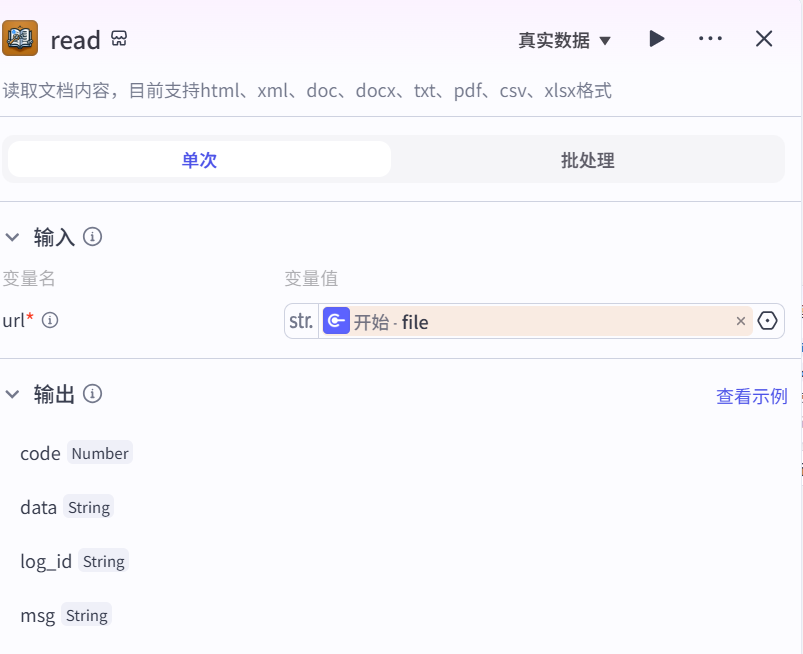Open the three-dot more options menu
Screen dimensions: 803x654
pyautogui.click(x=710, y=39)
